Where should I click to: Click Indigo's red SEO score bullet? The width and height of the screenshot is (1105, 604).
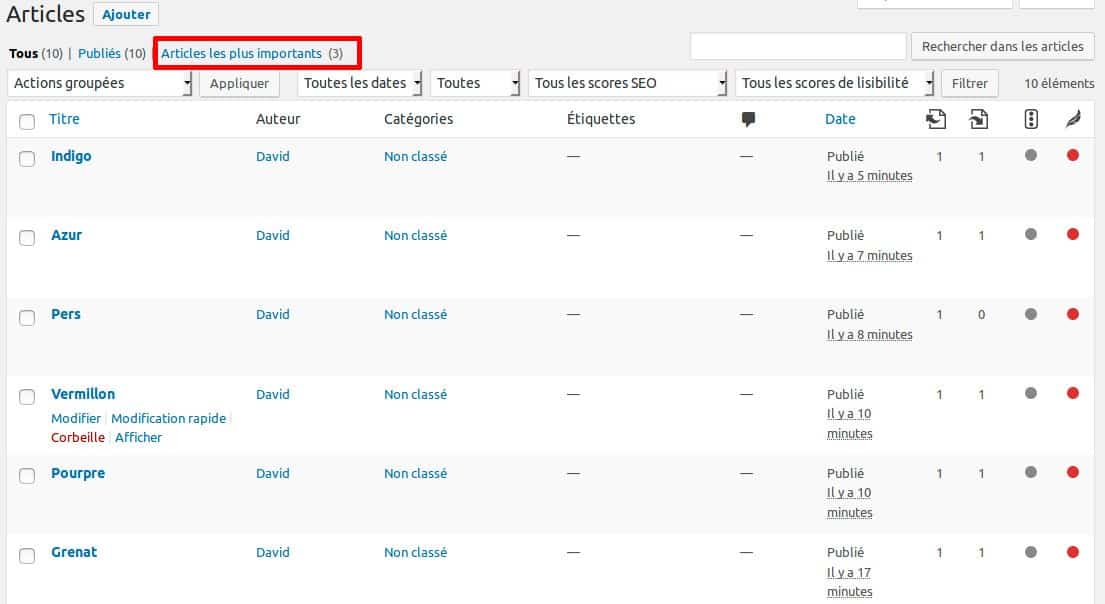[x=1073, y=154]
